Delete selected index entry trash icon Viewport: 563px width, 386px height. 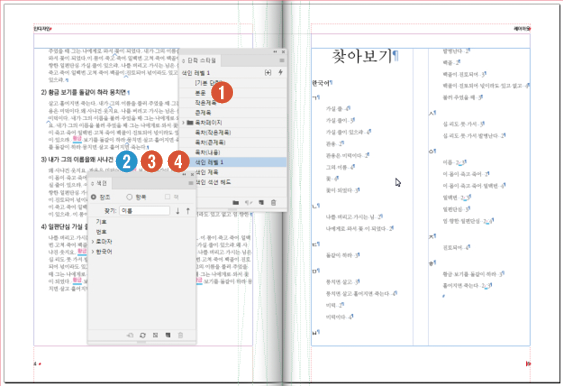181,335
